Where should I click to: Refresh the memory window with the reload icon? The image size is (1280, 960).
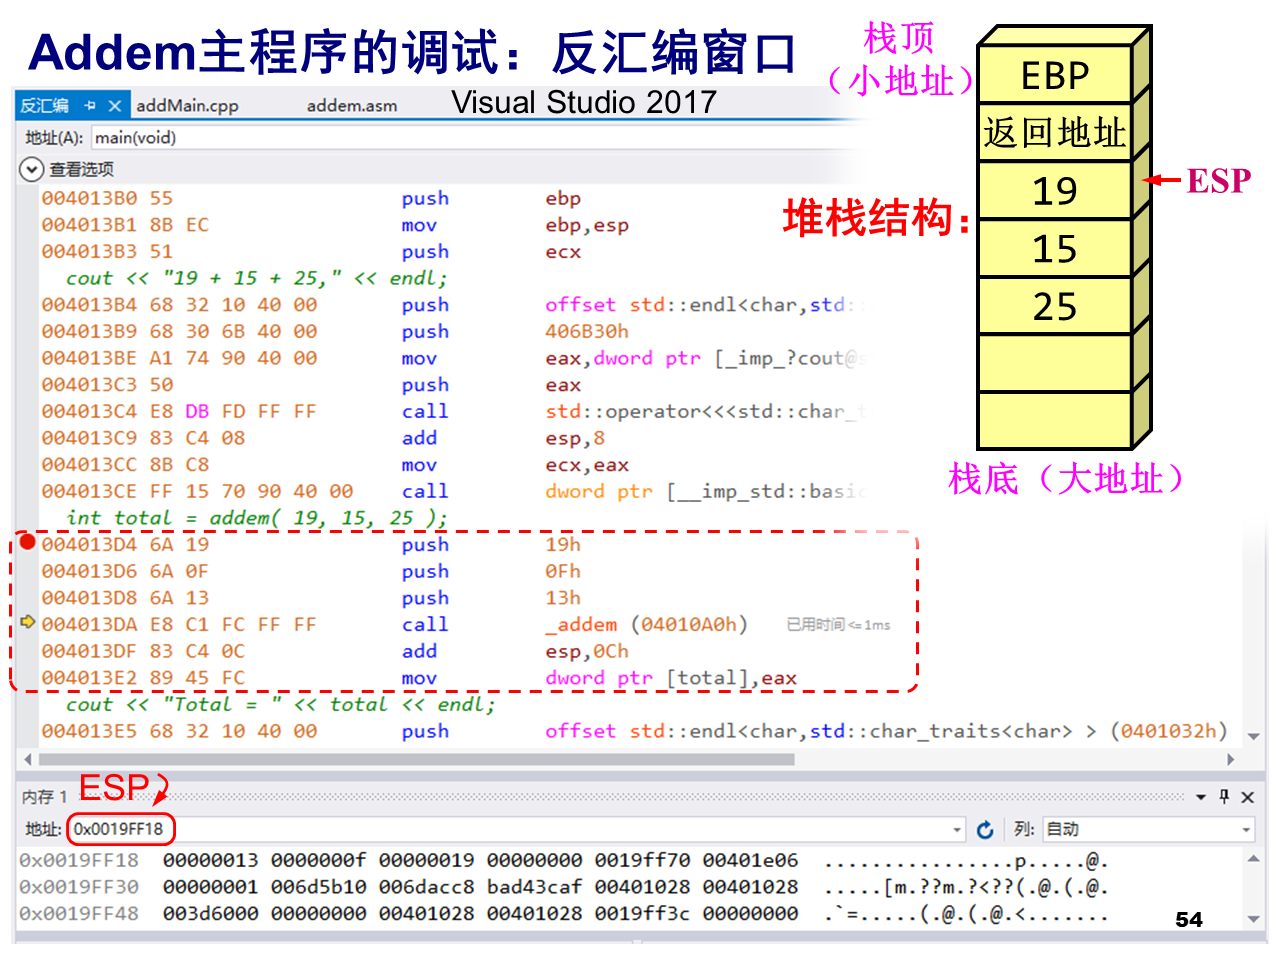pyautogui.click(x=985, y=830)
